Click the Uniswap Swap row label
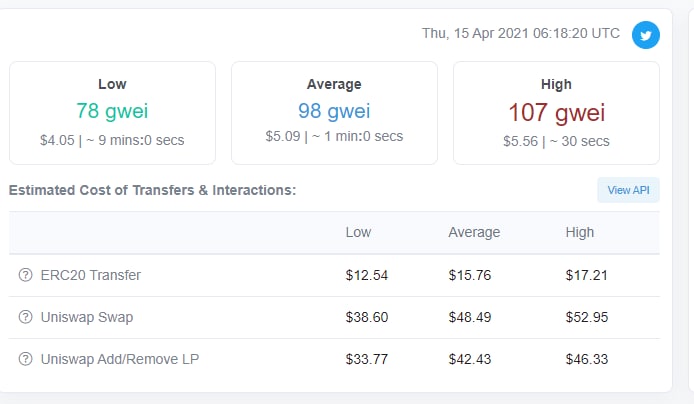 point(87,317)
